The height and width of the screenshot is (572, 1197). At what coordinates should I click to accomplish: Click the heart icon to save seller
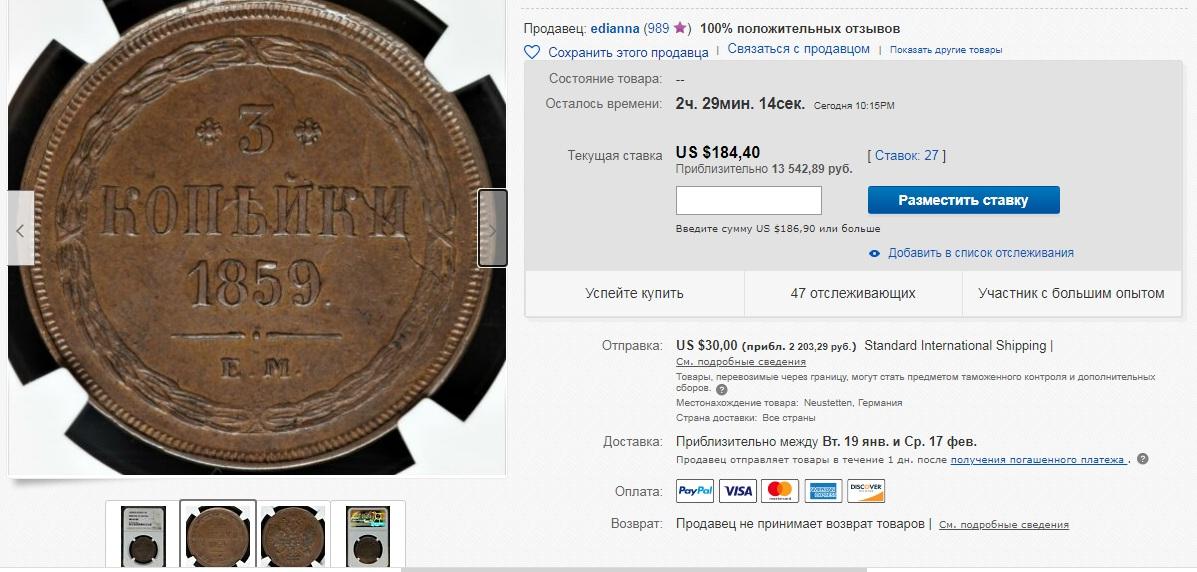tap(531, 52)
